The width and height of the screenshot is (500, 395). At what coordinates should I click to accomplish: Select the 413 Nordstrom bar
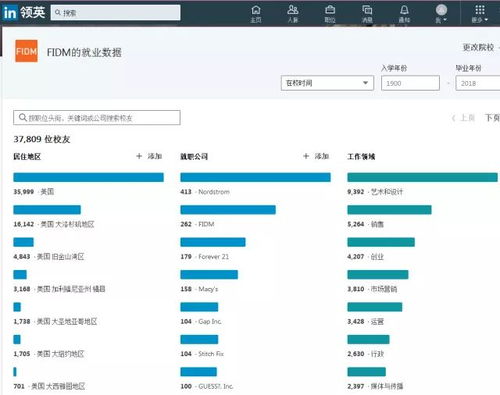[x=255, y=177]
